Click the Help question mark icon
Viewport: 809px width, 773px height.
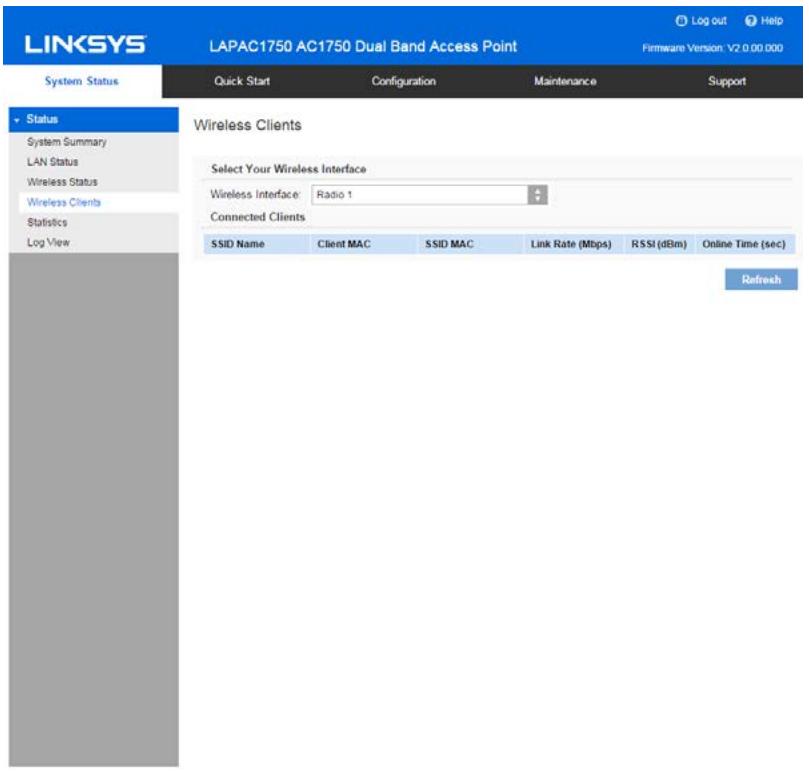tap(751, 21)
